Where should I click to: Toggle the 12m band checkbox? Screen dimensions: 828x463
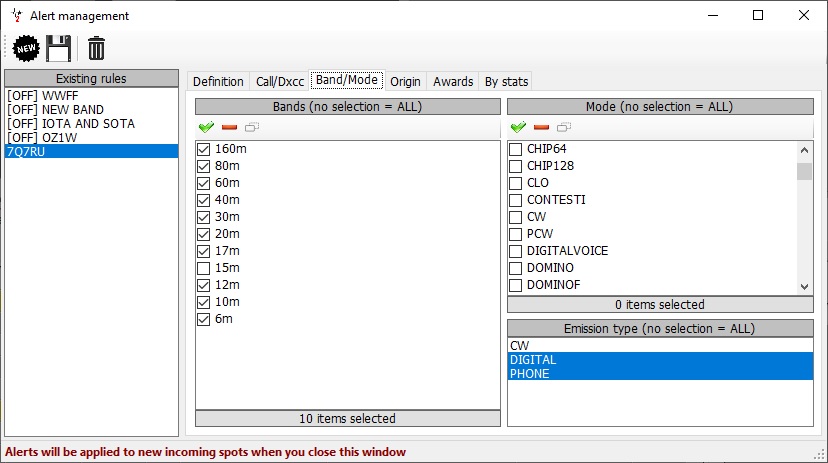[203, 285]
